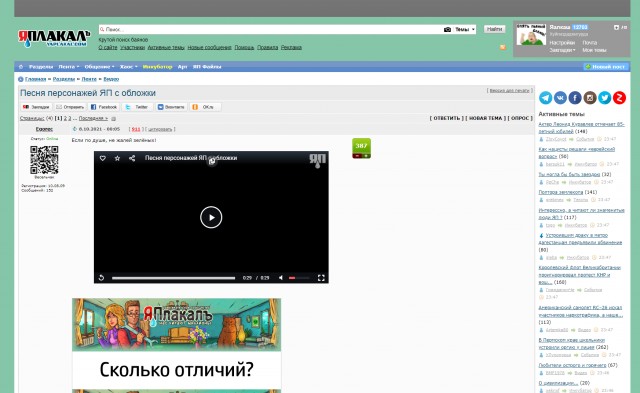Share to OK.ru via the toolbar button

[x=205, y=107]
